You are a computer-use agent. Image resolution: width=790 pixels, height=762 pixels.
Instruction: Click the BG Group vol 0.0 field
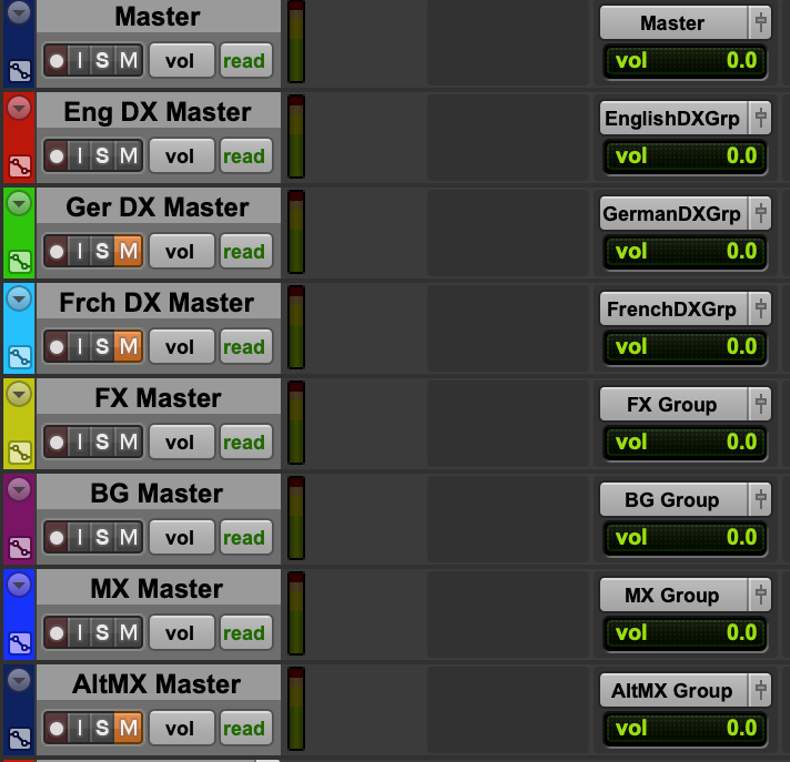[685, 537]
